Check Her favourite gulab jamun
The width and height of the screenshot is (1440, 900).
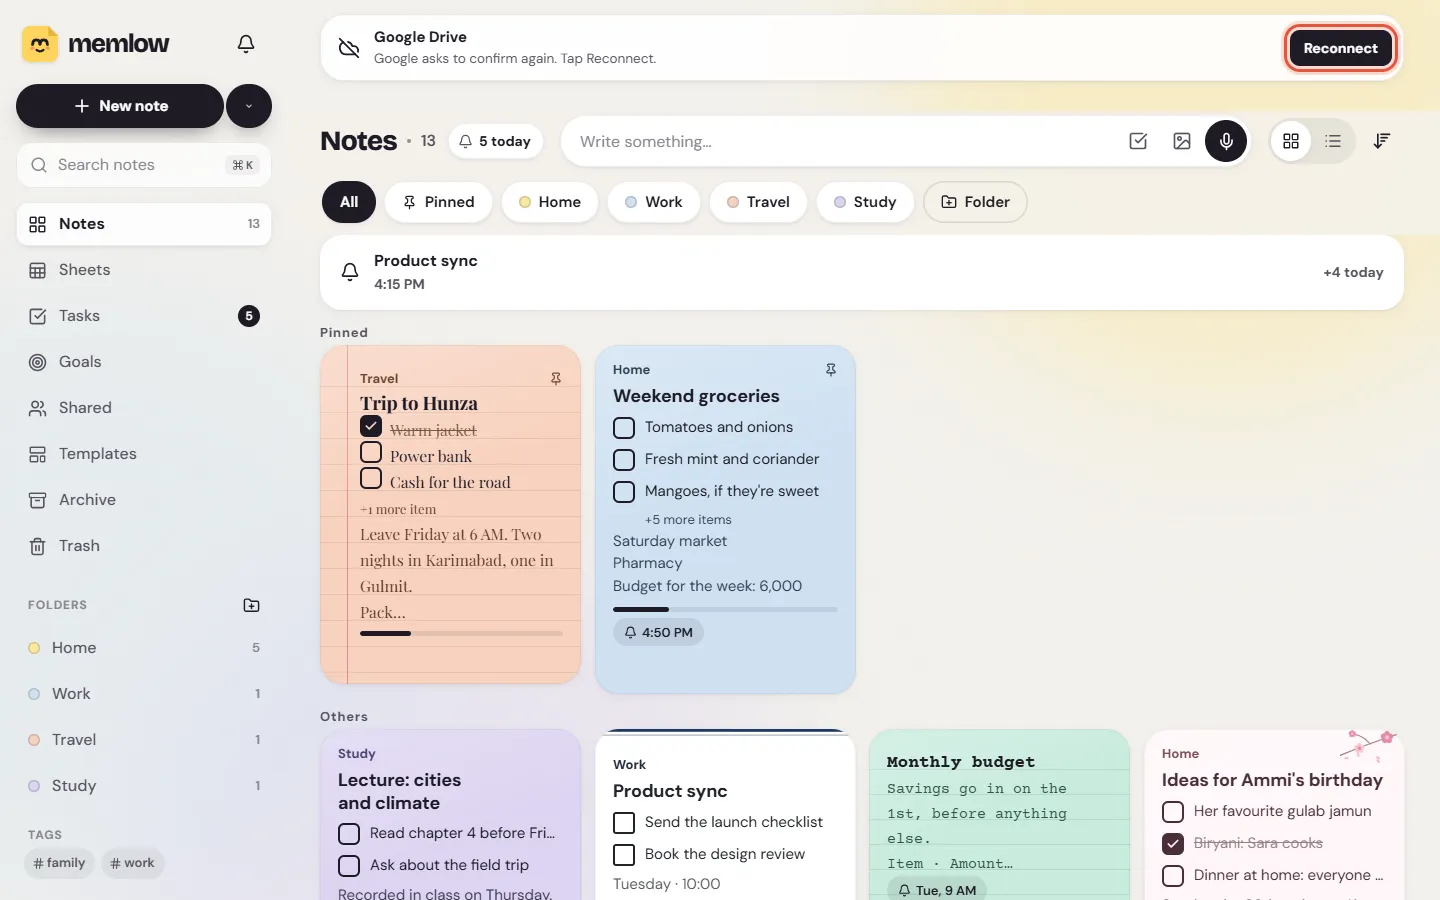1173,812
